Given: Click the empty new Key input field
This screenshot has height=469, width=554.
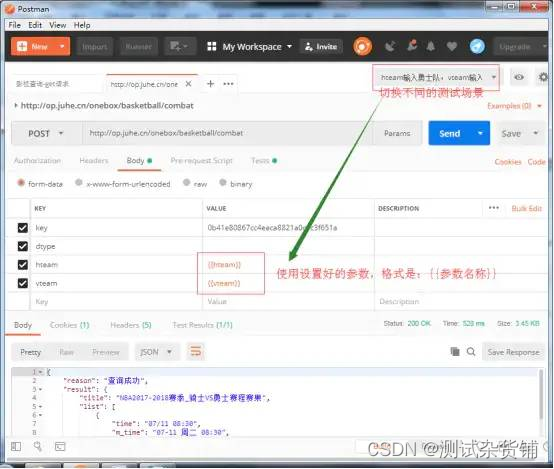Looking at the screenshot, I should 117,301.
